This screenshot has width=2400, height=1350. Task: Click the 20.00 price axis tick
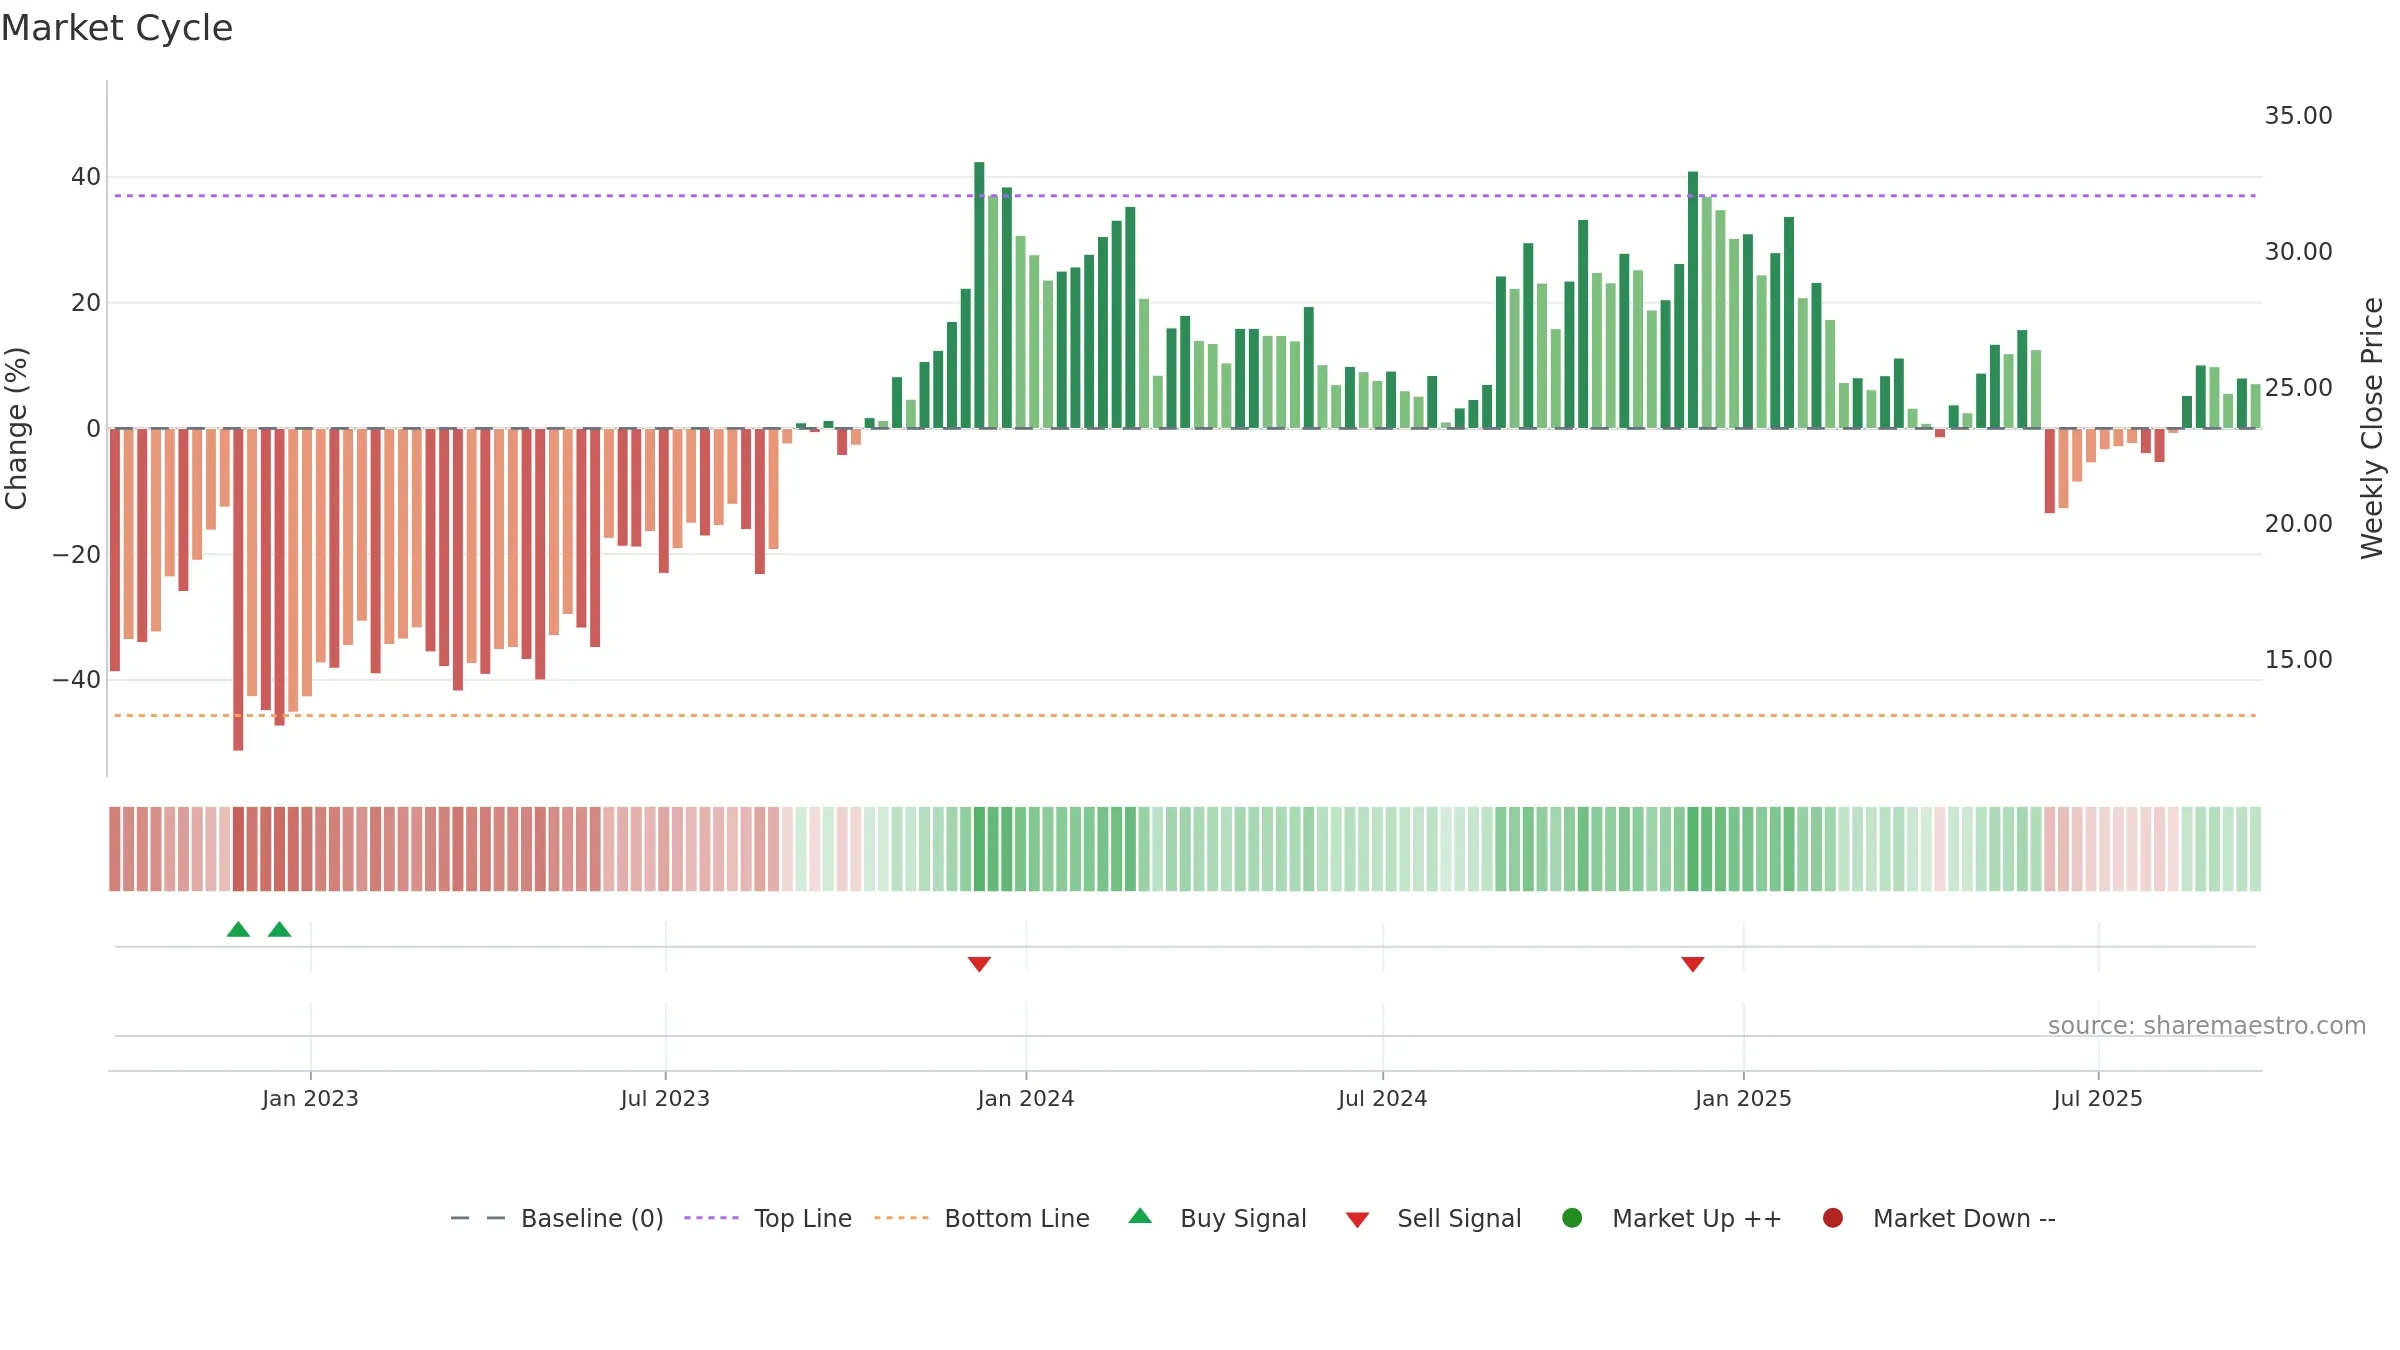(2298, 524)
